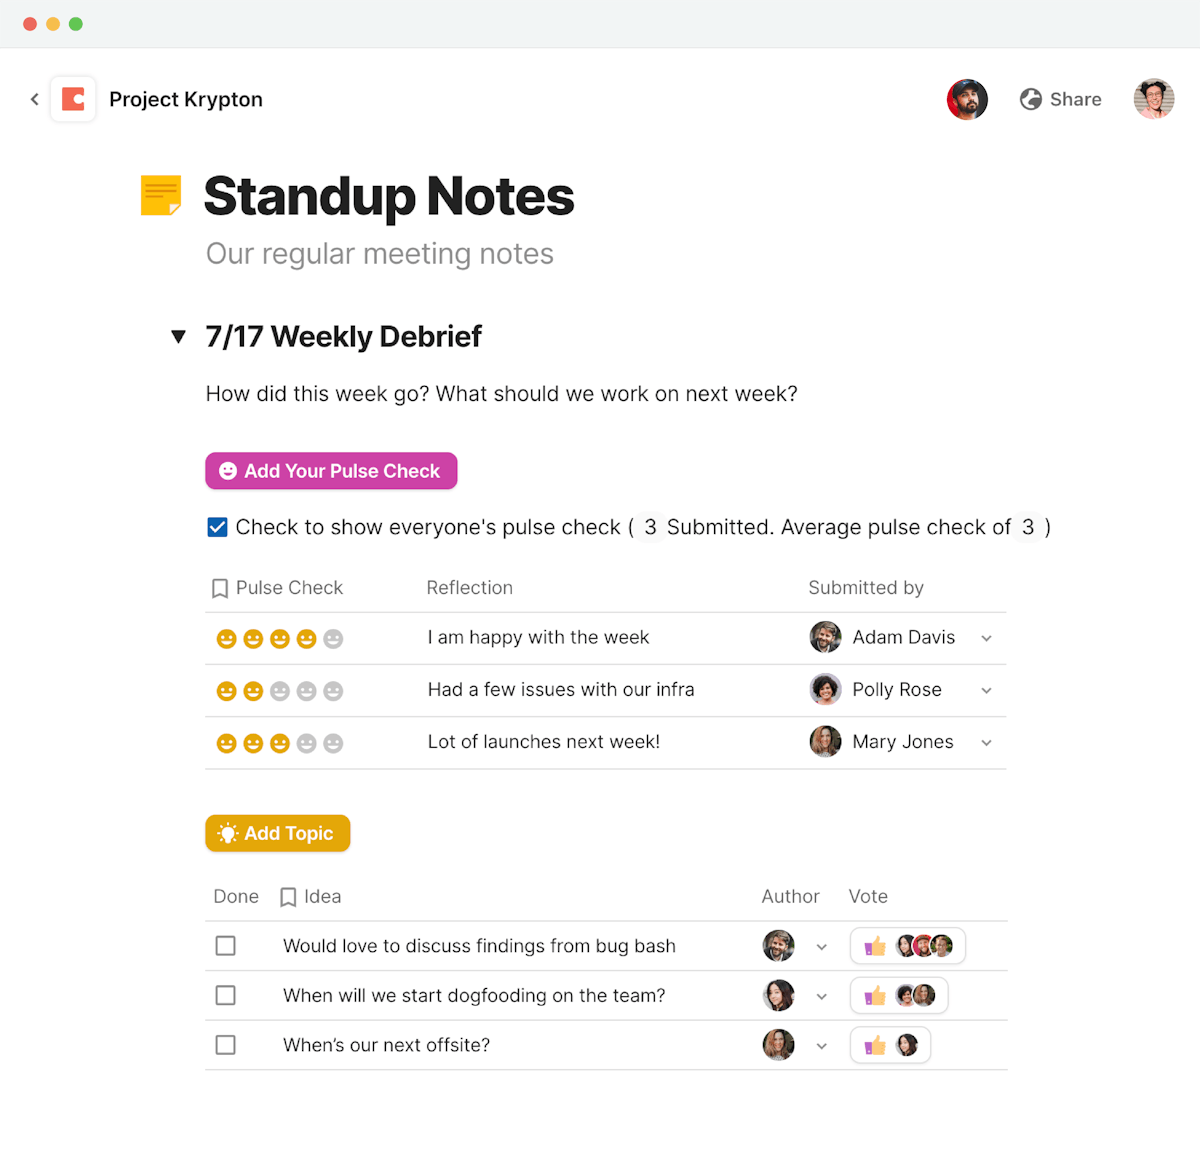Check the Done box for the offsite question

click(x=225, y=1044)
